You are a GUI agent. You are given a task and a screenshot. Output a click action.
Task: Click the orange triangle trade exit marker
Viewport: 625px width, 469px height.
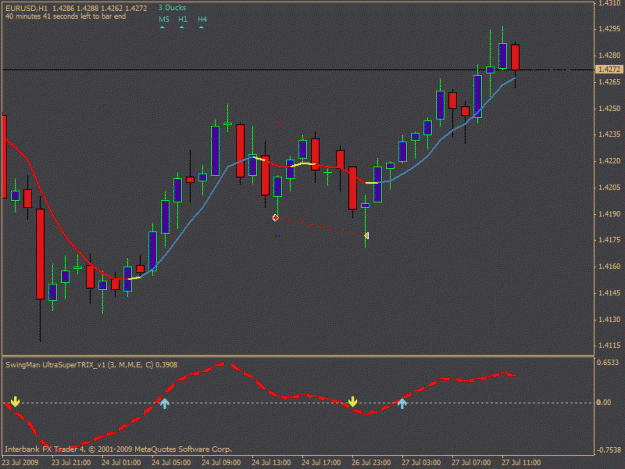[366, 235]
